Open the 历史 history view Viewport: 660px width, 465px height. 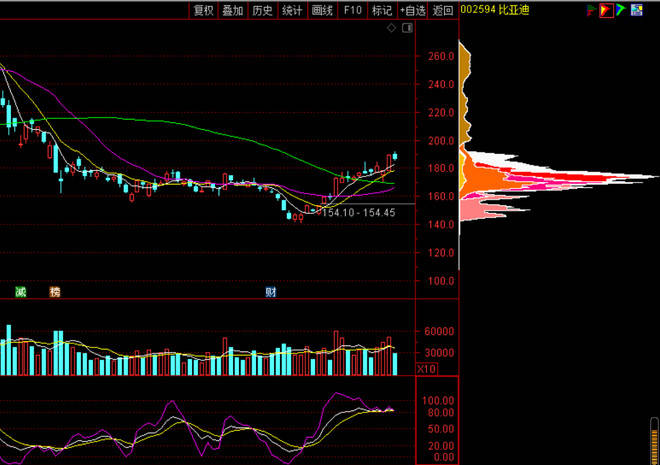click(x=262, y=10)
